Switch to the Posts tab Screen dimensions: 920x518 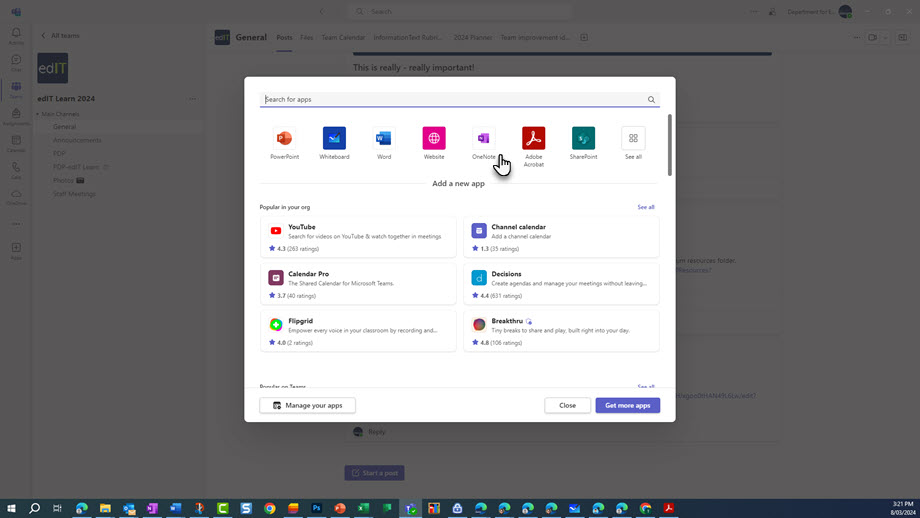point(284,38)
